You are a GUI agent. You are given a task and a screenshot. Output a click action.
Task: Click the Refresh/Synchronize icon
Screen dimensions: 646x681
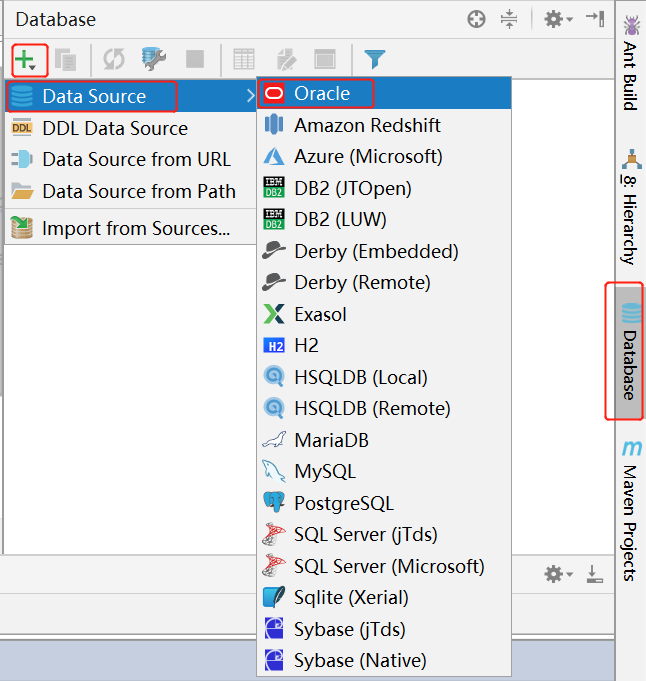click(x=114, y=60)
